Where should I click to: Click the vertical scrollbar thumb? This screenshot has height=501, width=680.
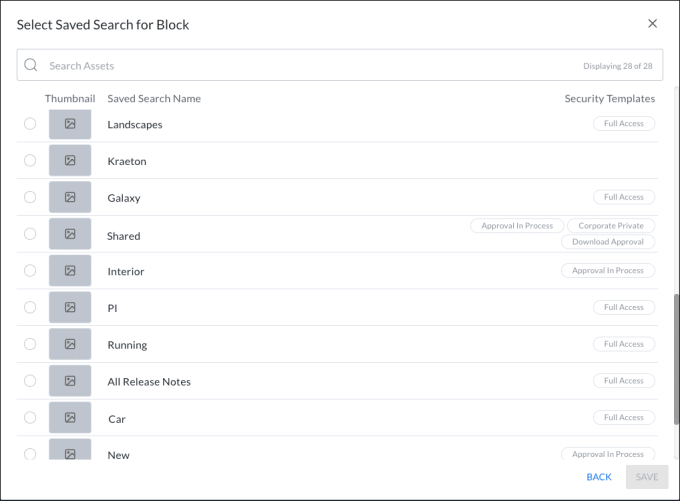point(675,350)
